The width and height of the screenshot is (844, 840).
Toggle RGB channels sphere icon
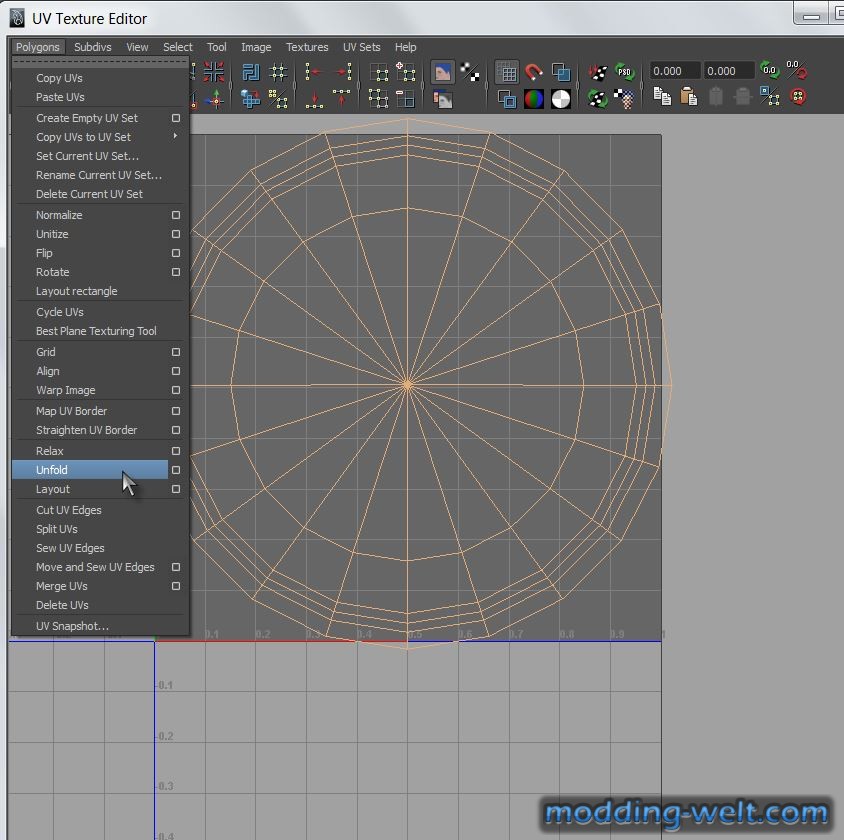533,99
